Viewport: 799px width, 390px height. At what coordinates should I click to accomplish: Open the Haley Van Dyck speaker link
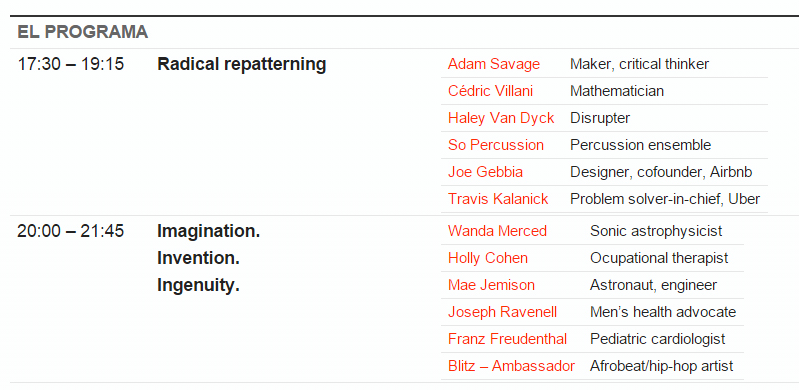click(x=501, y=118)
